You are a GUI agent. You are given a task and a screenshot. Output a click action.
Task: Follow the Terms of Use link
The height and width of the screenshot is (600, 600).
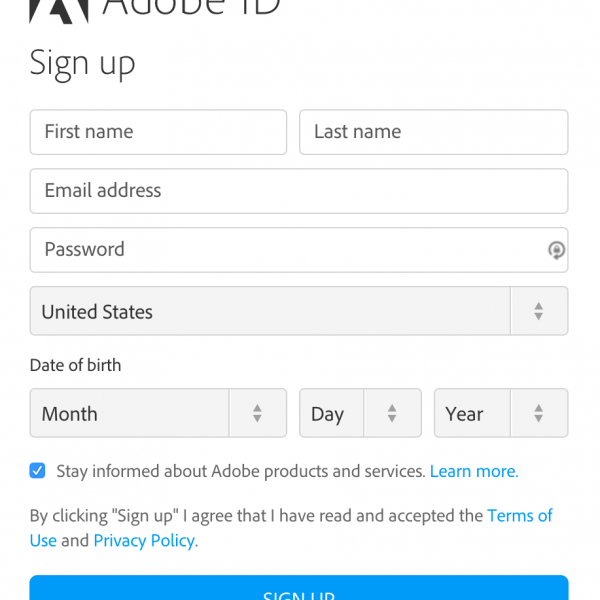coord(519,516)
